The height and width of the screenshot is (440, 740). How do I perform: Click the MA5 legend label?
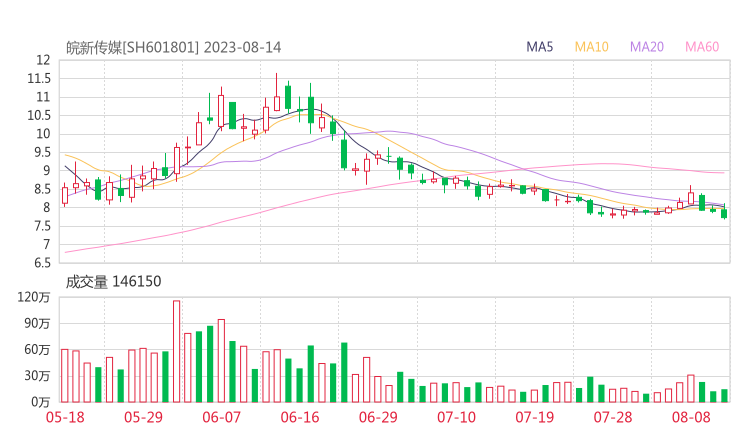tap(539, 47)
